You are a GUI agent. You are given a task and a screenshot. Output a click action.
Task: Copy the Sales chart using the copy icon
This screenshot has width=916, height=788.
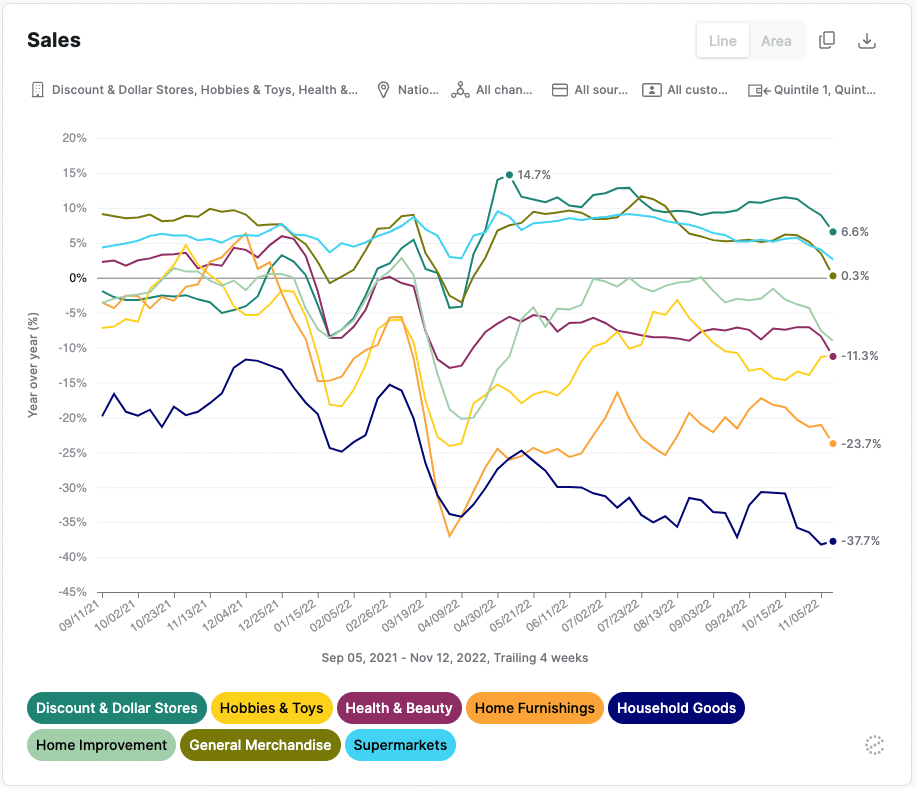coord(827,40)
